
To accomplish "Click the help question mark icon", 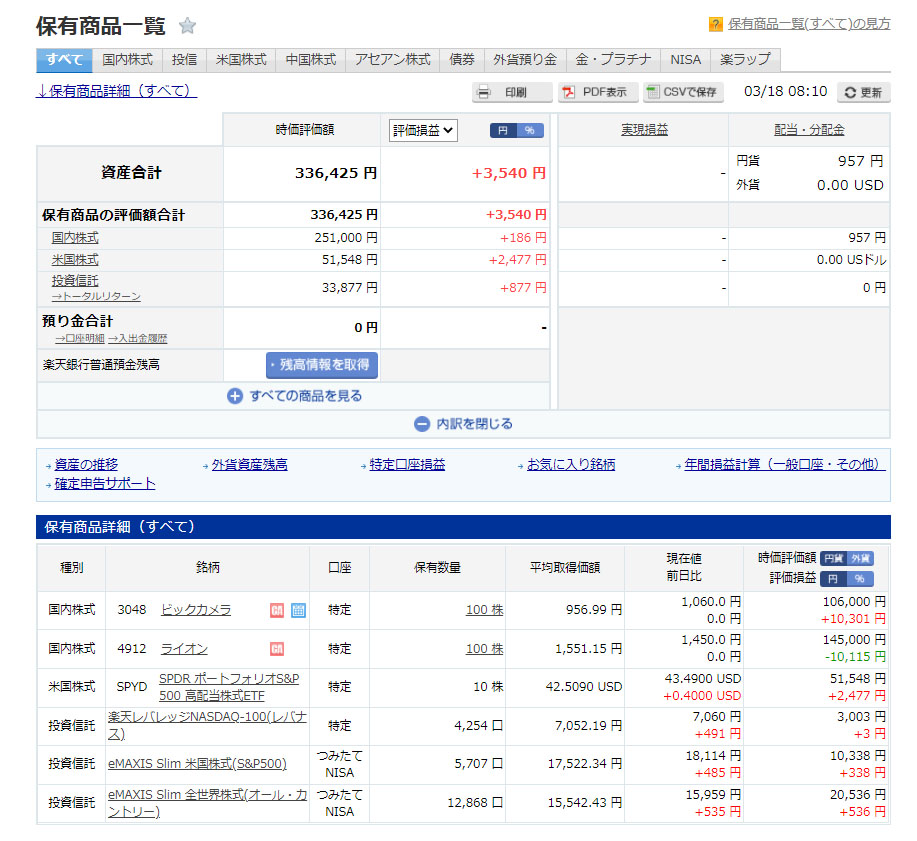I will tap(715, 24).
